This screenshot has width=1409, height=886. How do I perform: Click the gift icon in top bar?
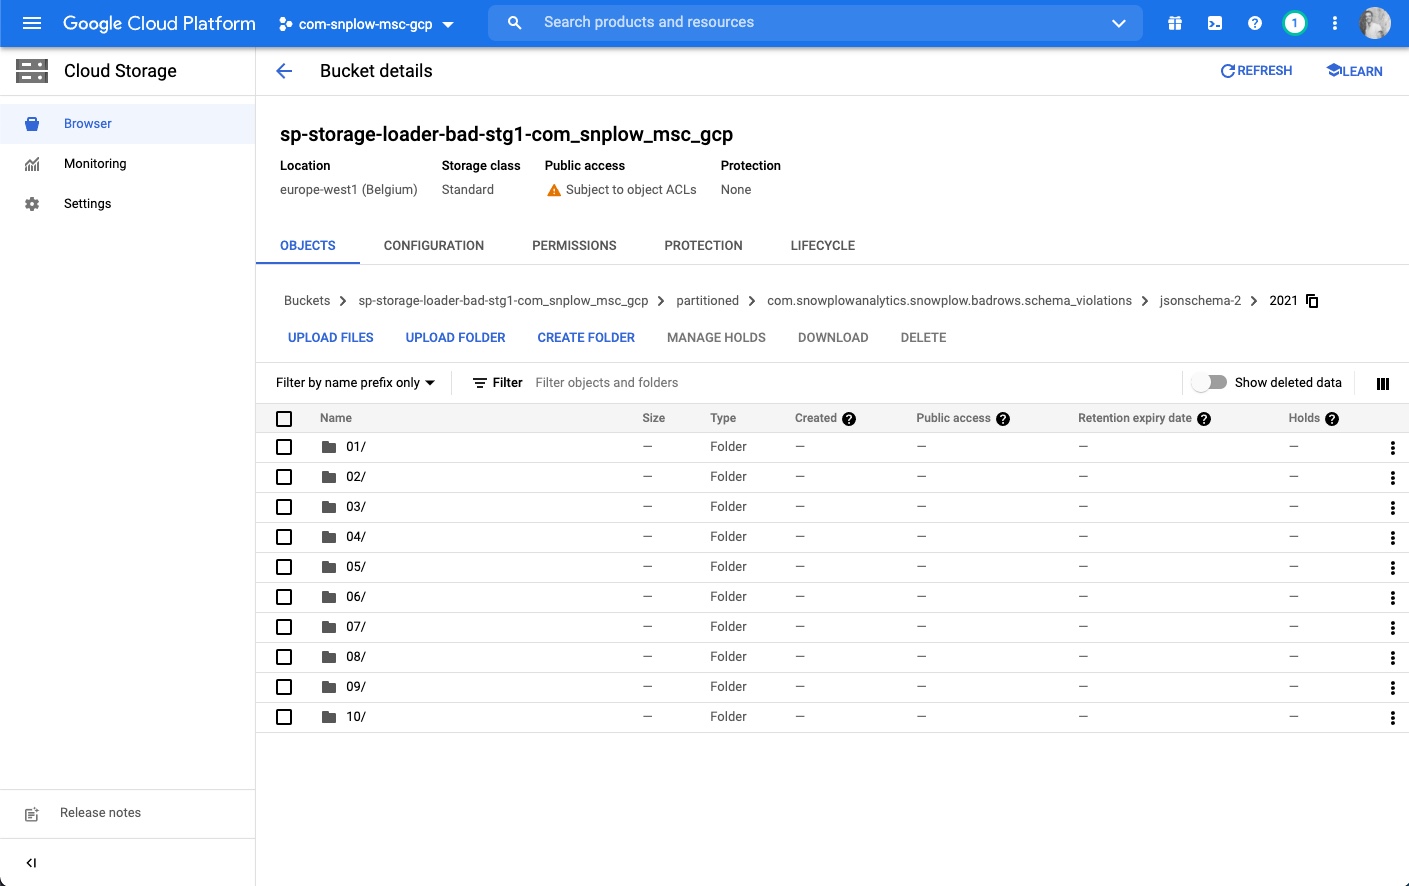pyautogui.click(x=1175, y=23)
